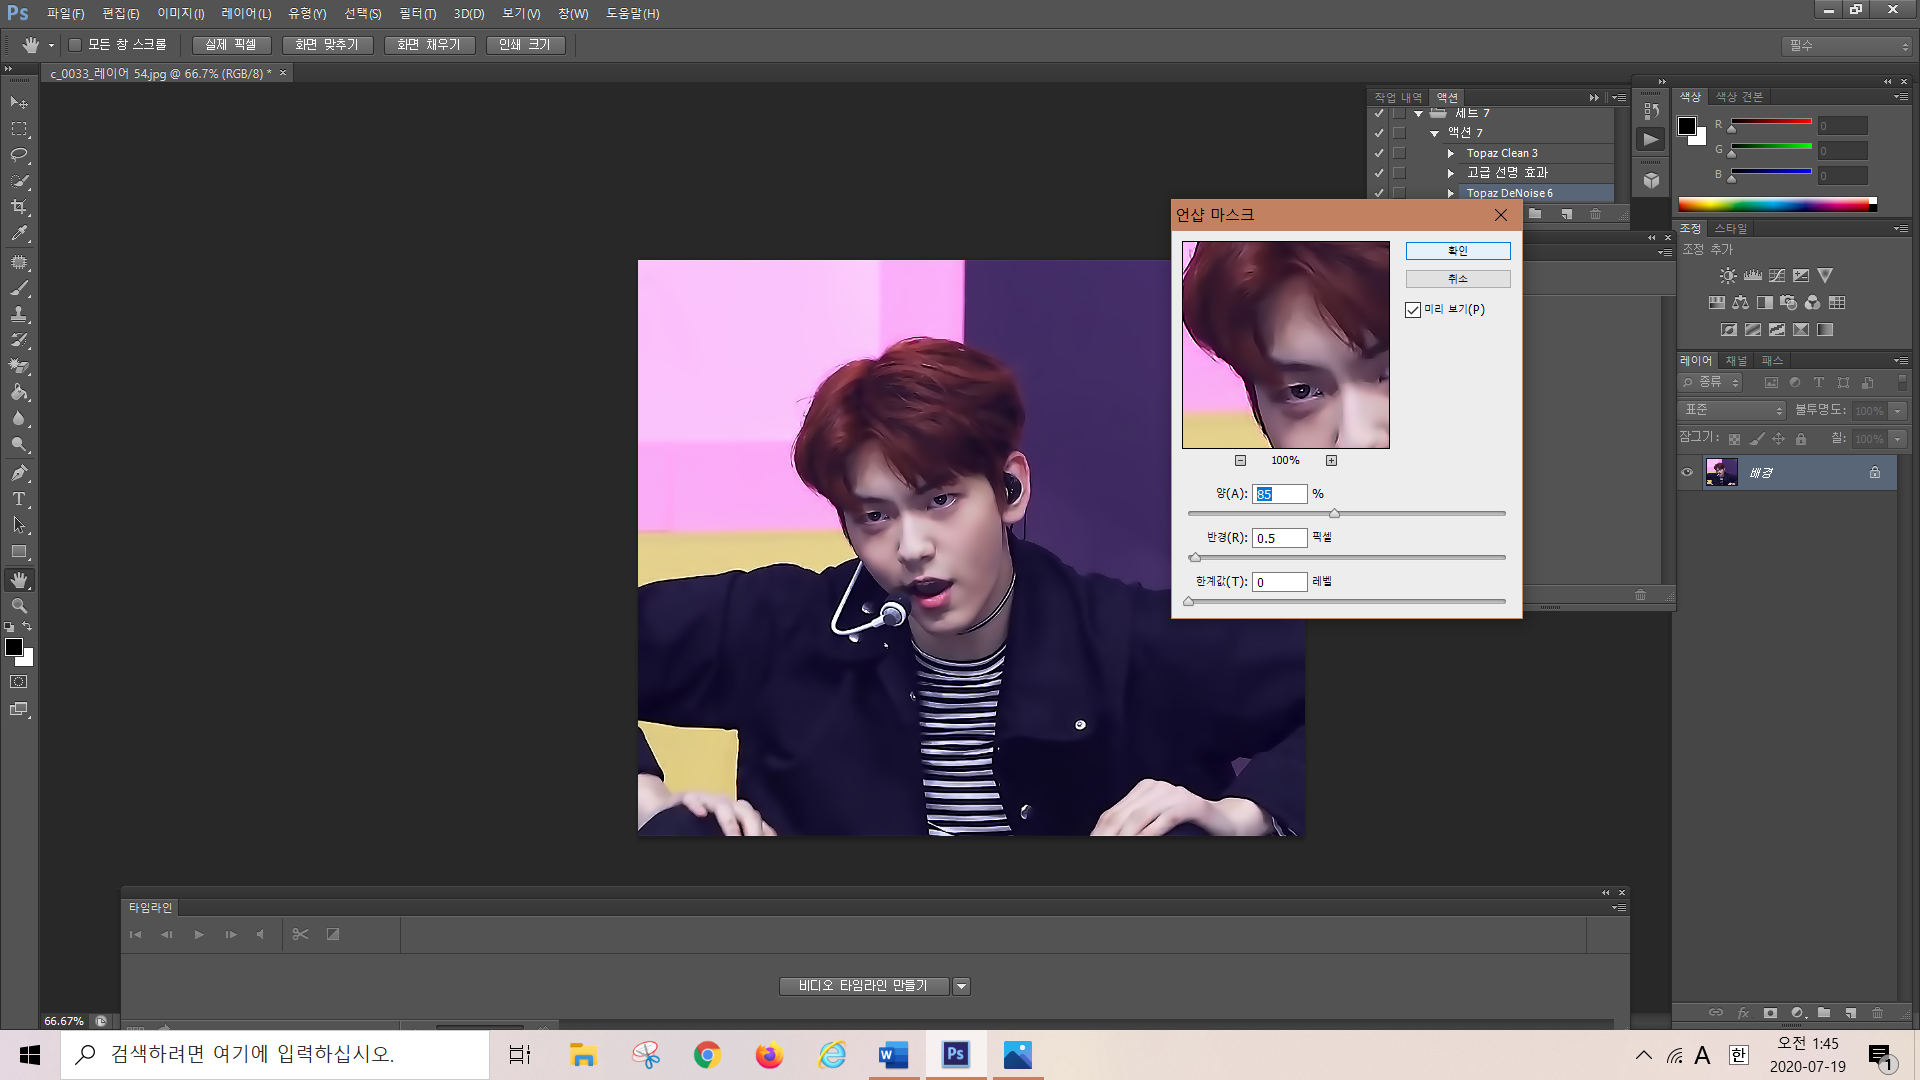Select the Zoom tool in toolbox
Screen dimensions: 1920x1080
pyautogui.click(x=19, y=606)
